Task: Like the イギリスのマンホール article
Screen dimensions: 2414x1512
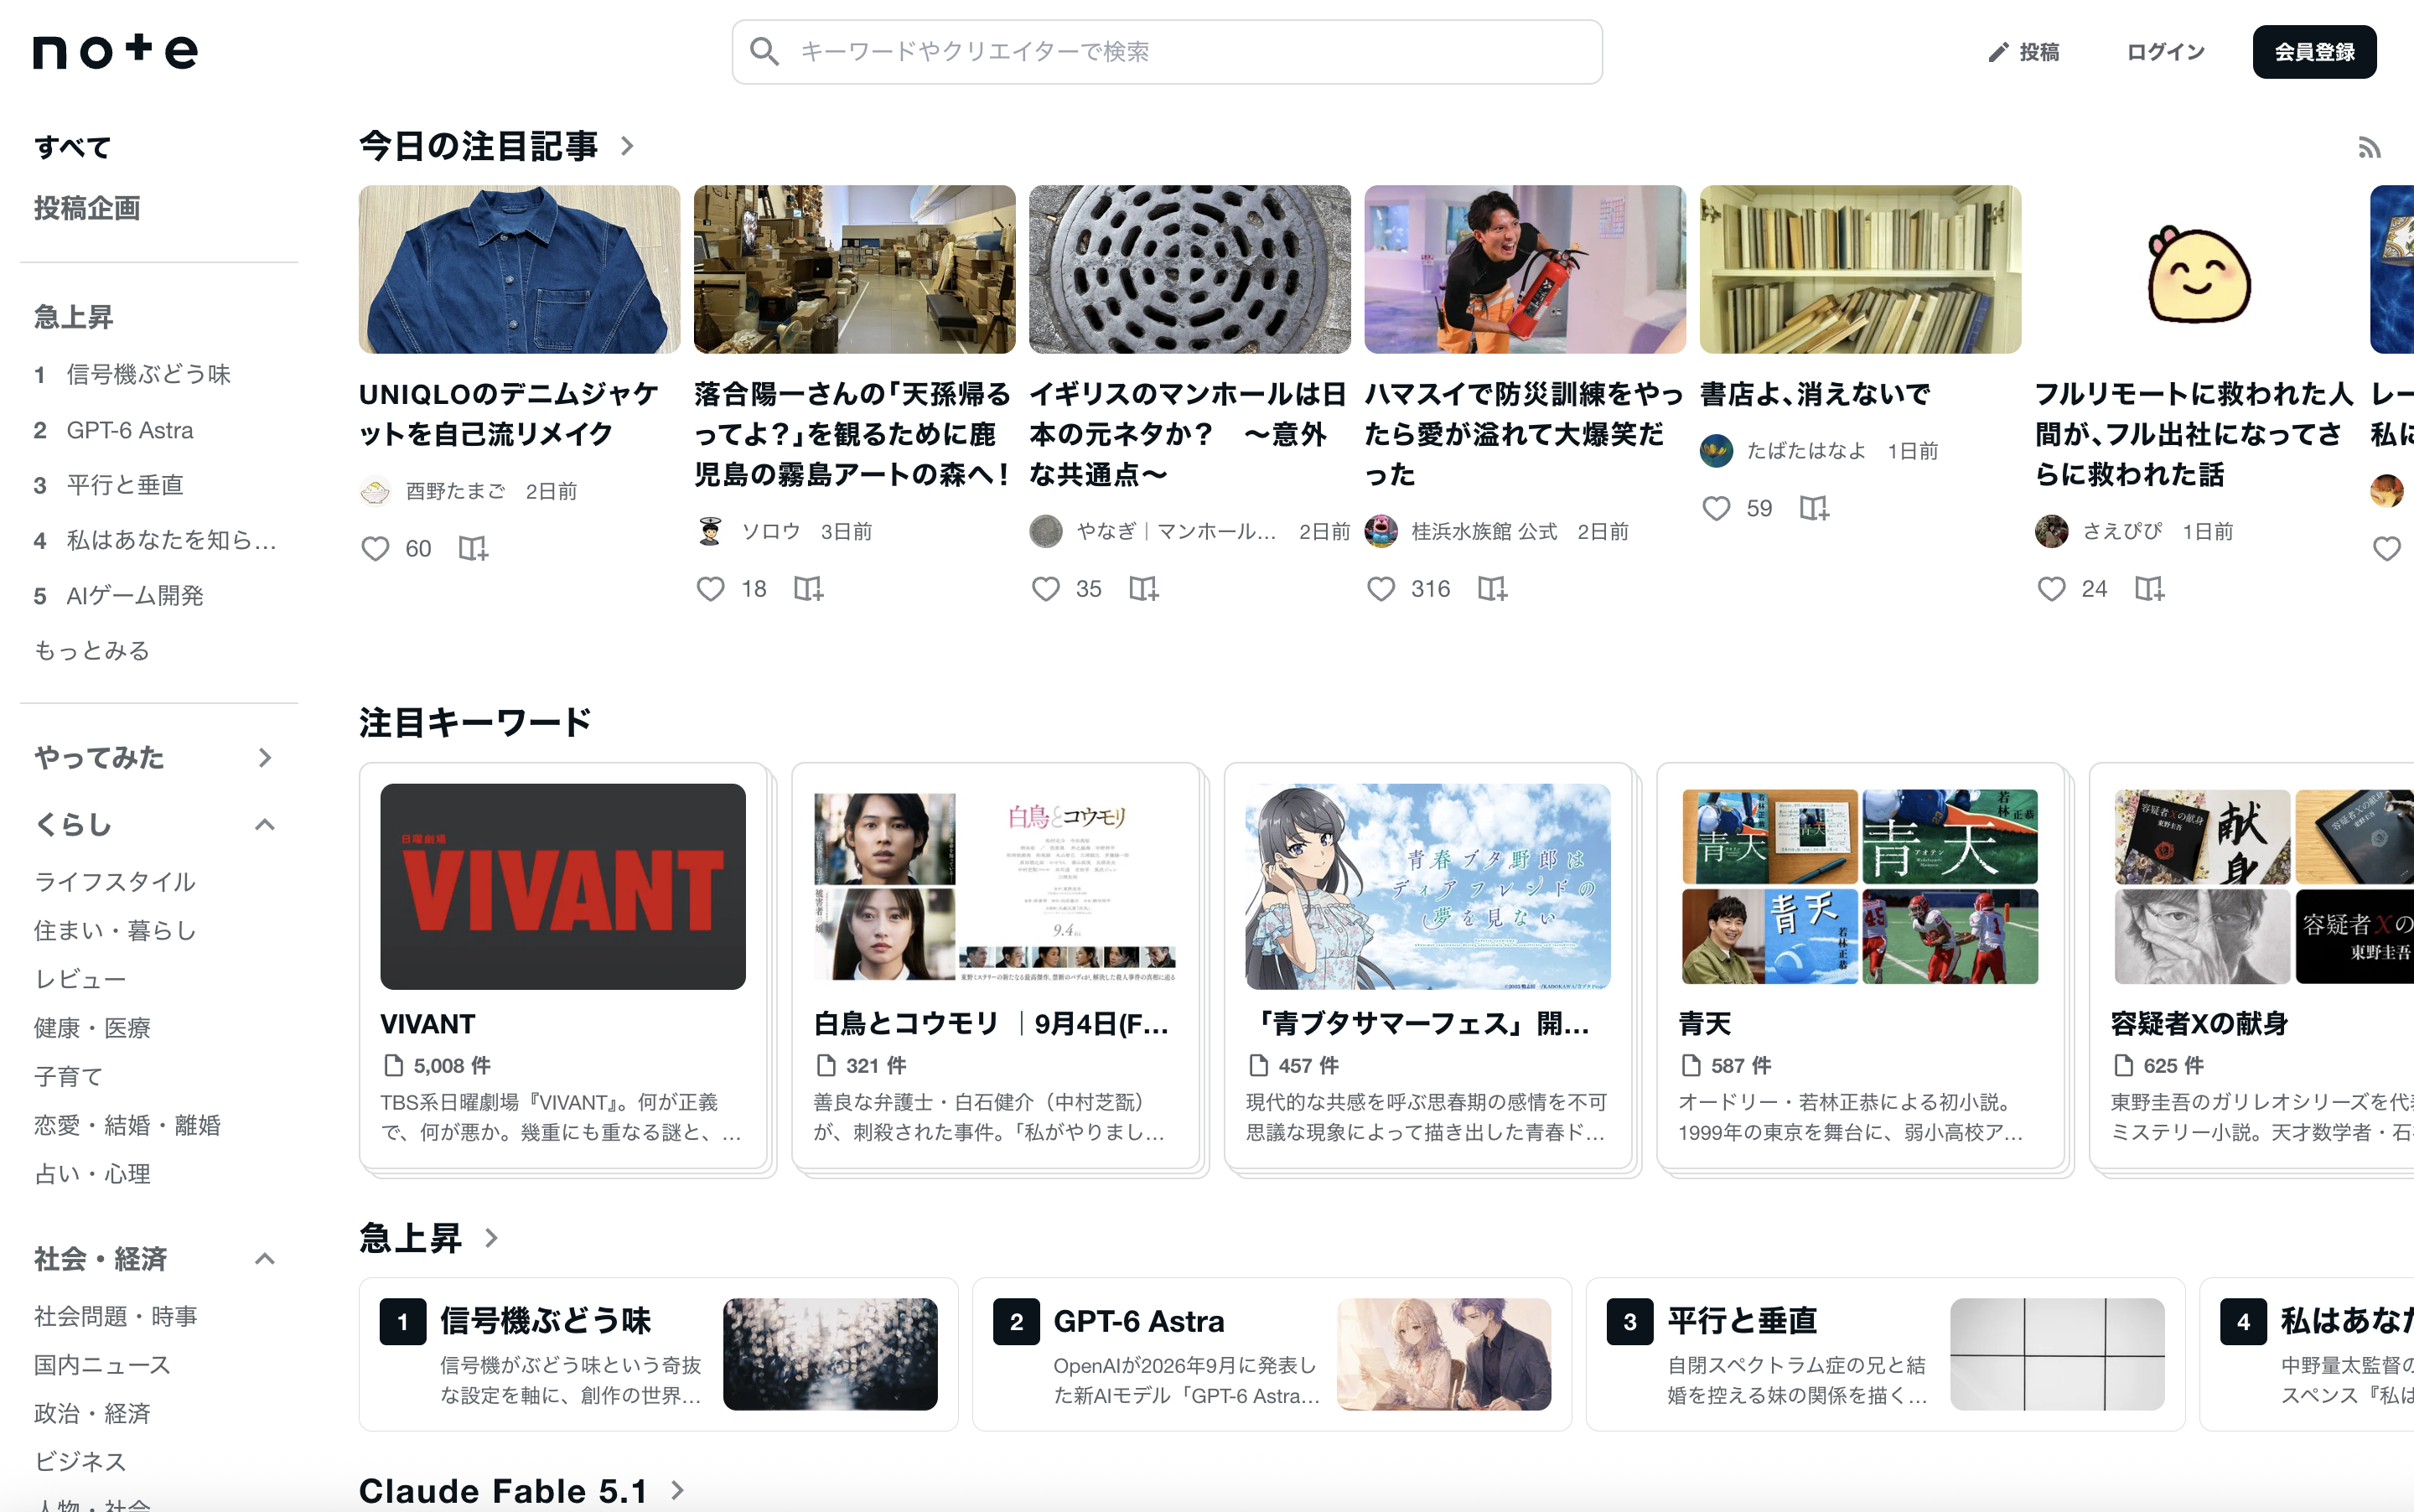Action: click(1045, 589)
